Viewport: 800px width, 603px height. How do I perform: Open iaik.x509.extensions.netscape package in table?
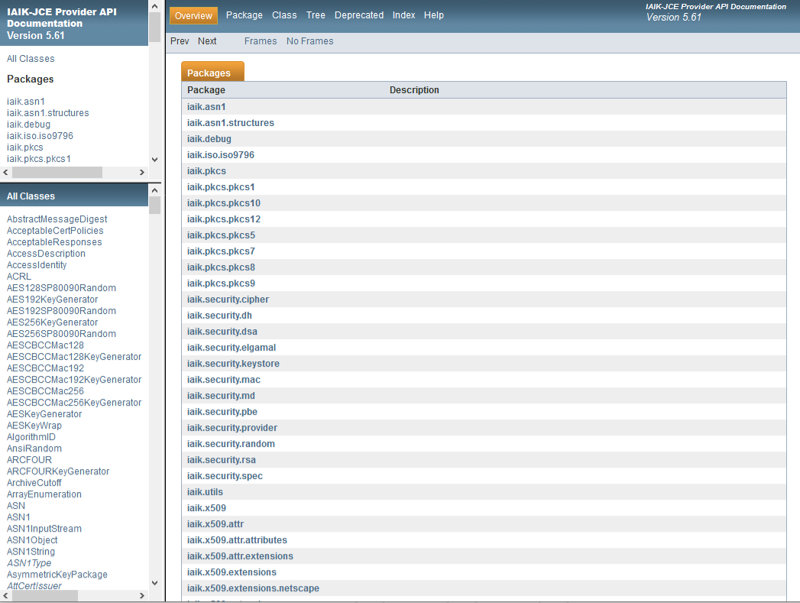[x=253, y=588]
